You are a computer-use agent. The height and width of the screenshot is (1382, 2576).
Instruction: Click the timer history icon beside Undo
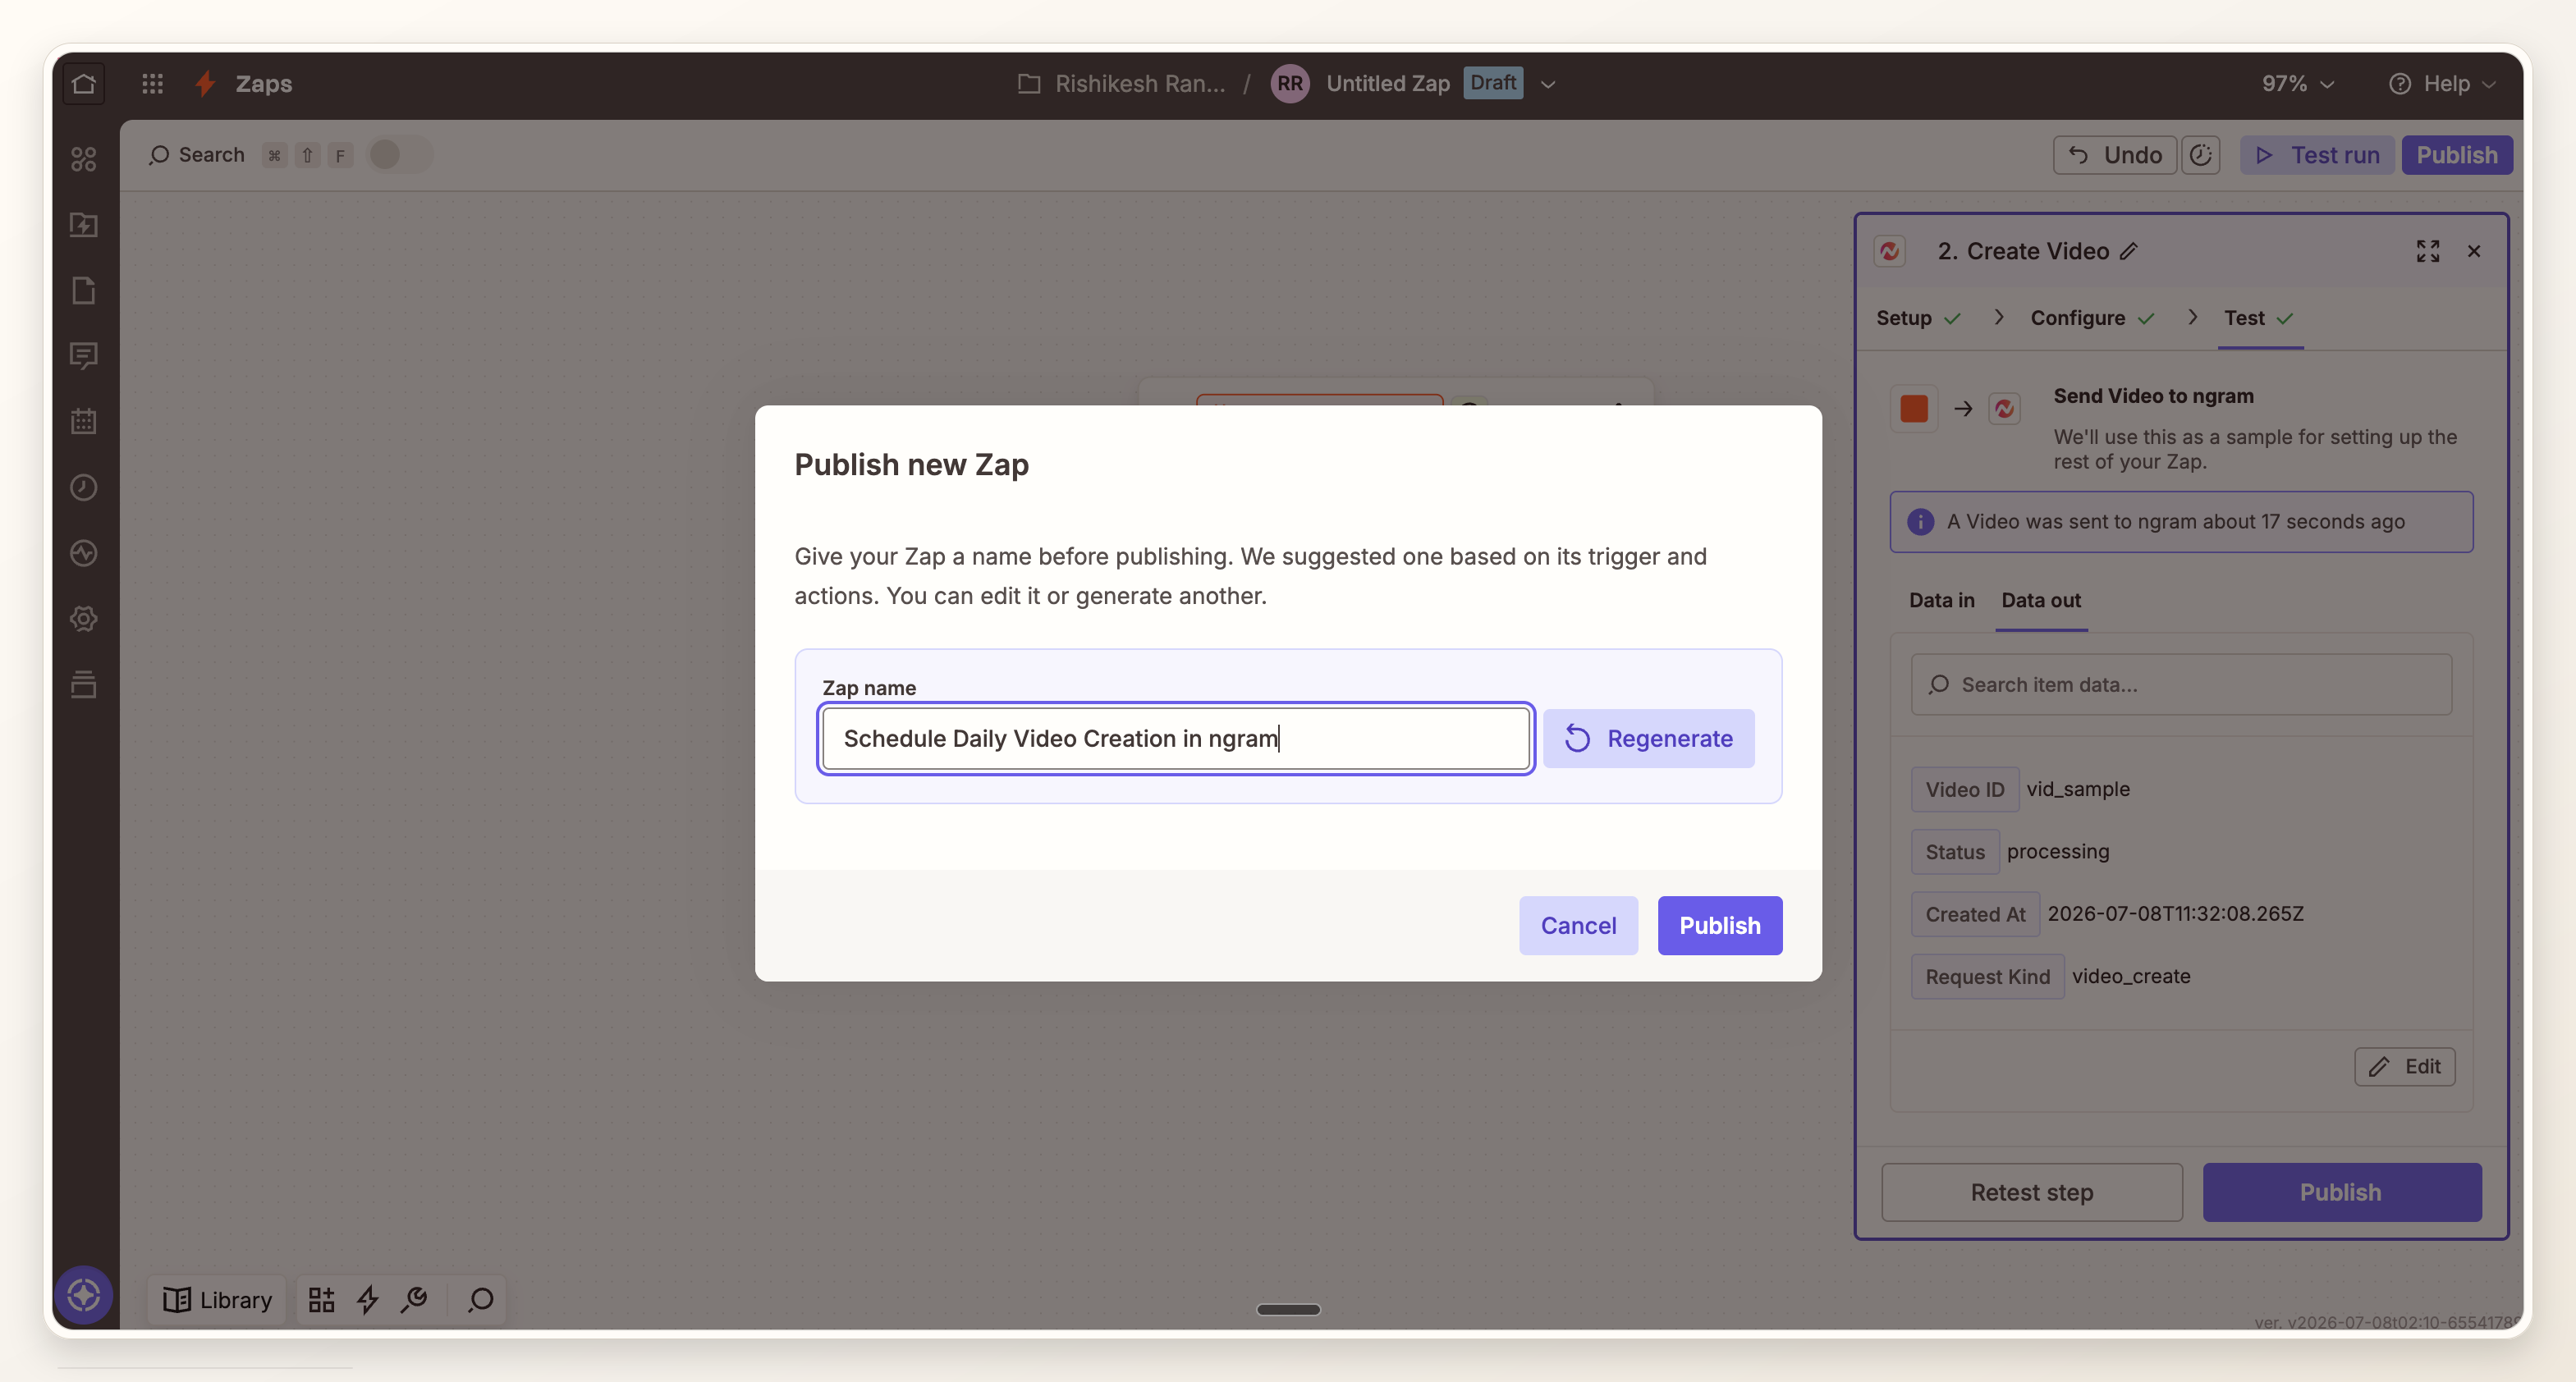click(x=2200, y=155)
